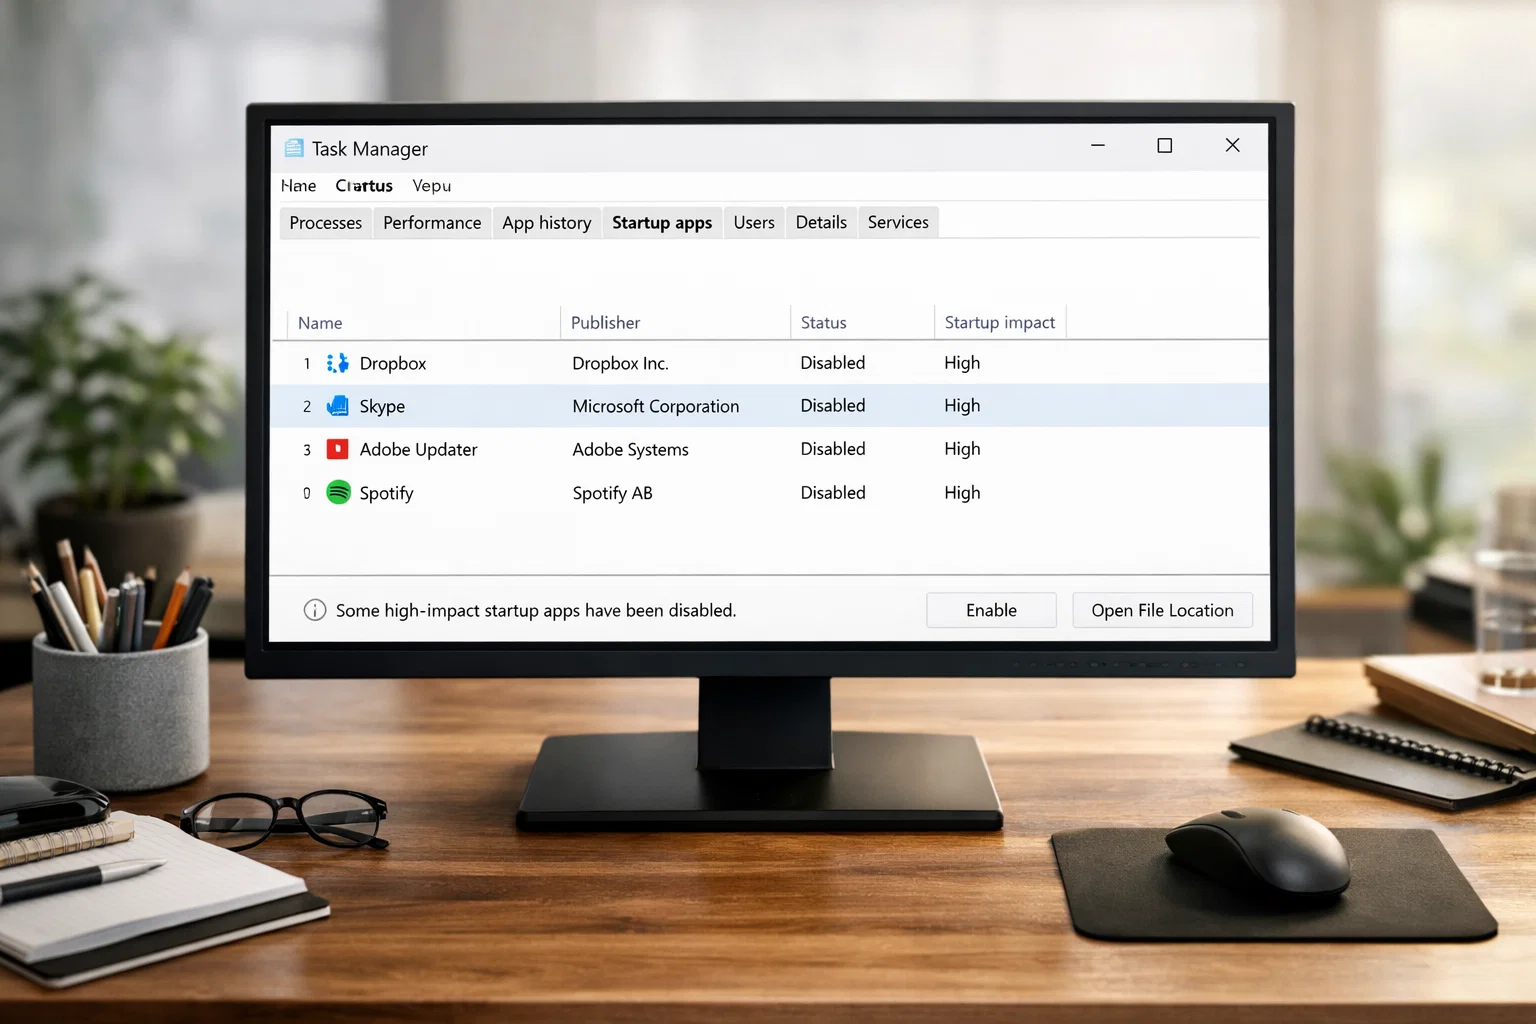Minimize the Task Manager window
This screenshot has height=1024, width=1536.
tap(1098, 146)
